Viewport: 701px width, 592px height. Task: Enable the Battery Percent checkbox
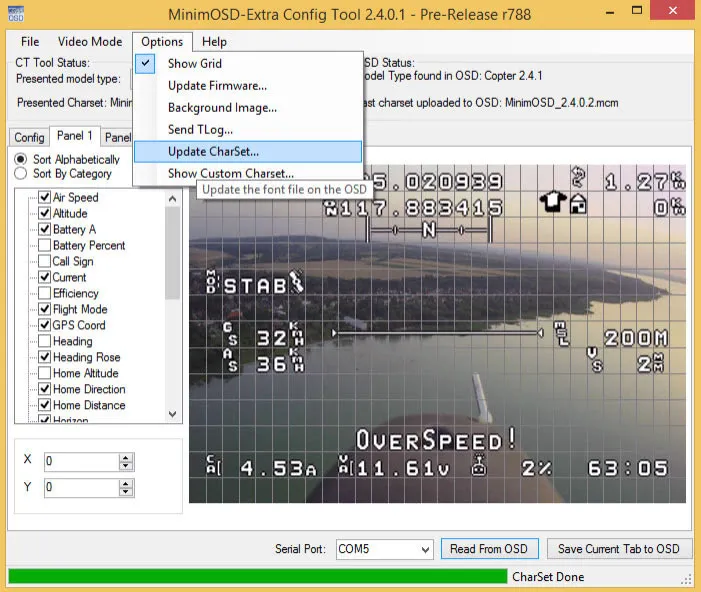tap(44, 246)
